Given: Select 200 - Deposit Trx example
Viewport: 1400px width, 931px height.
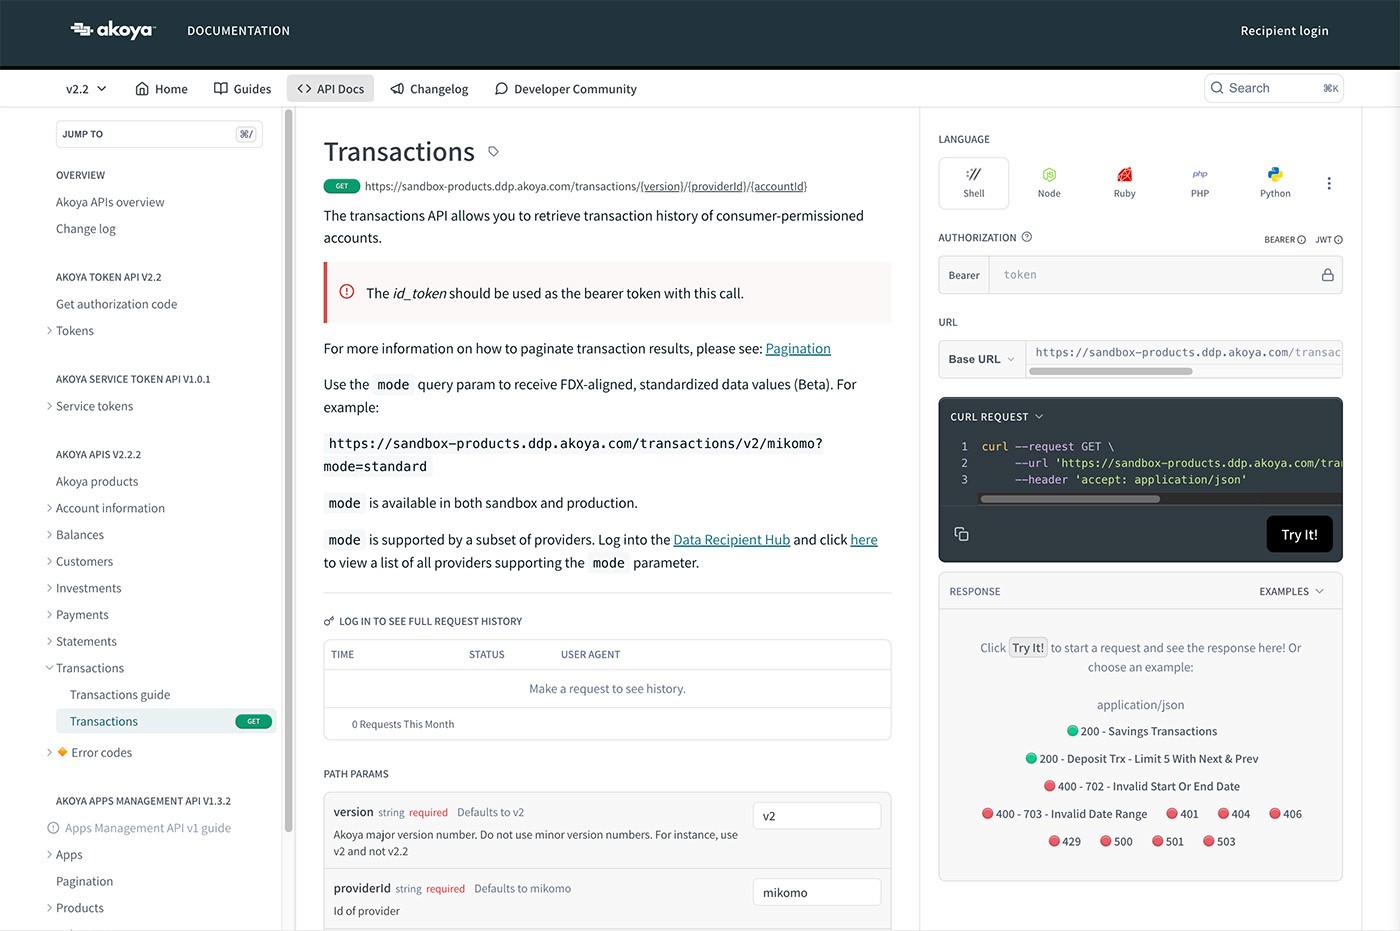Looking at the screenshot, I should [x=1141, y=759].
